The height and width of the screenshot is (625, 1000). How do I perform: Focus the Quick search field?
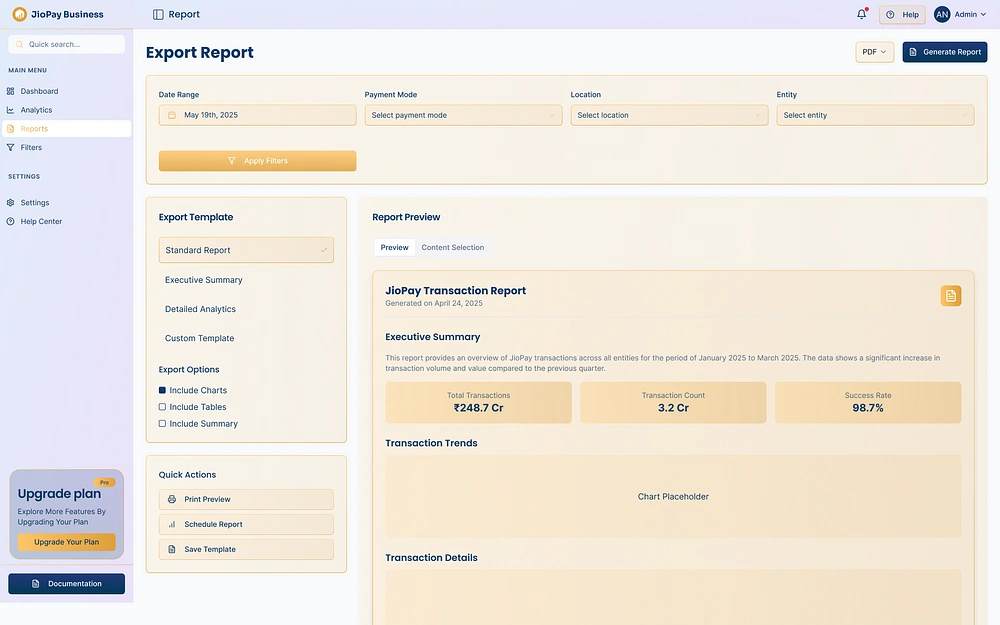66,44
